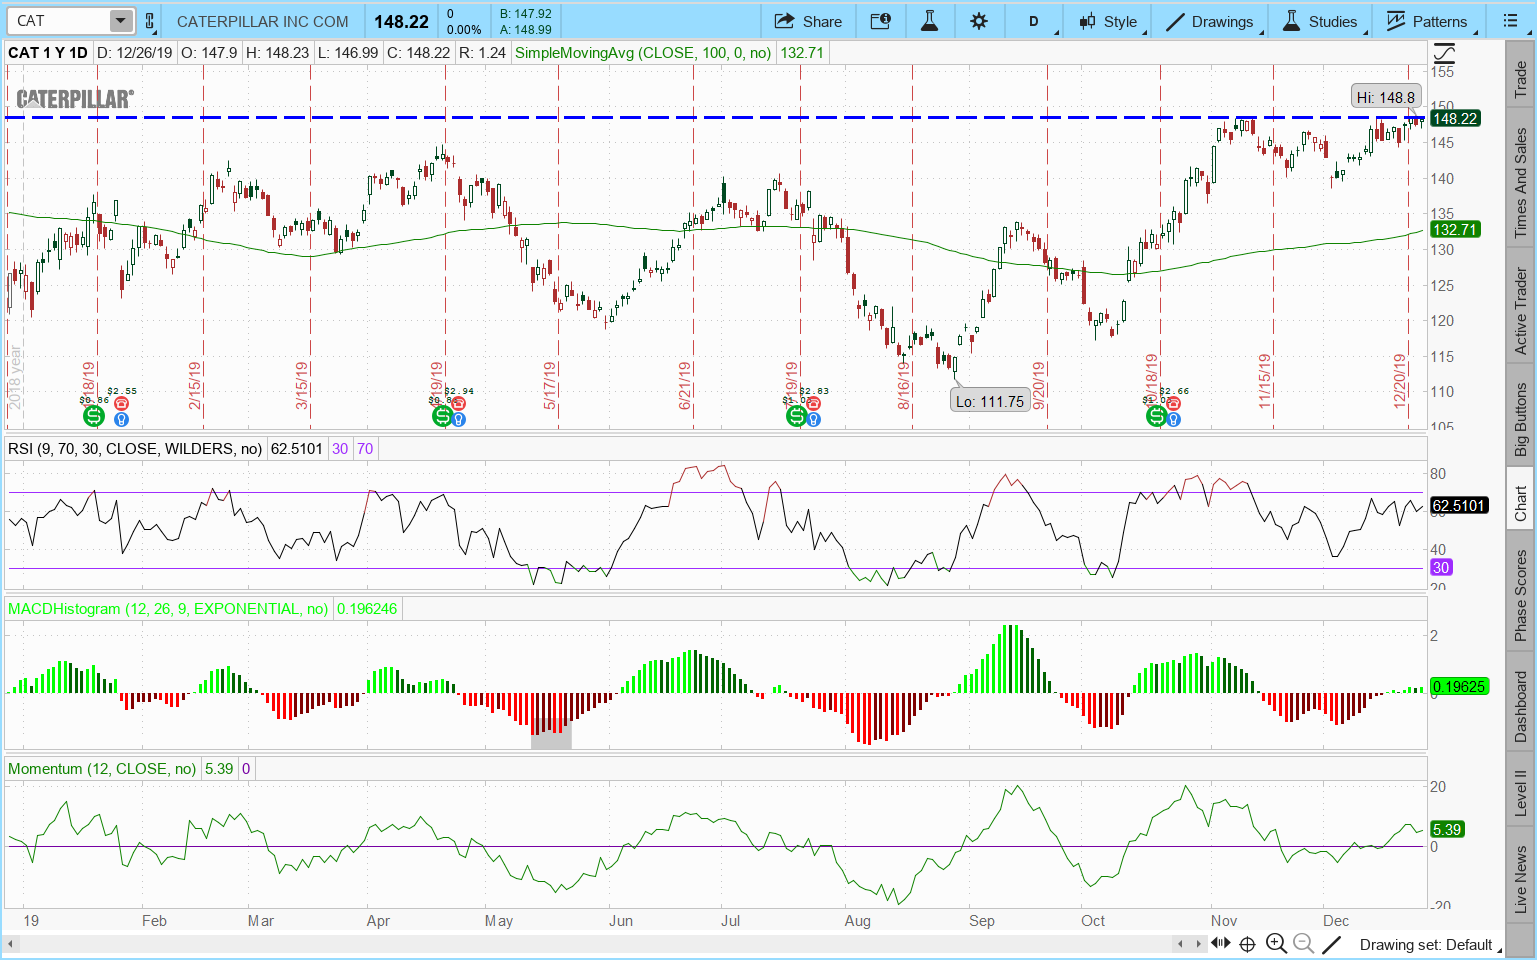The height and width of the screenshot is (960, 1537).
Task: Click the first green dividend dollar icon
Action: (x=93, y=416)
